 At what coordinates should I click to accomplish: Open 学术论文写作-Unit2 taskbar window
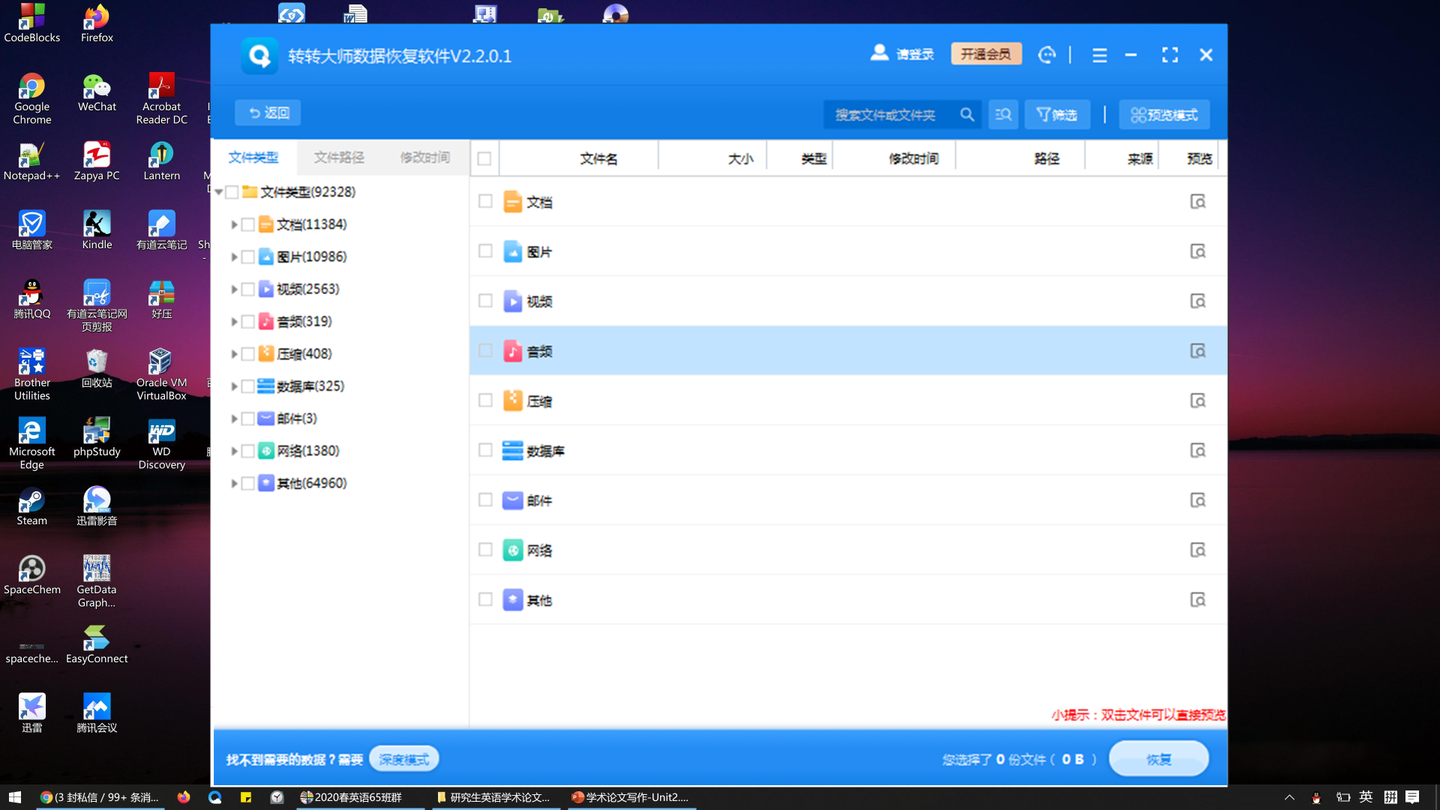[630, 797]
